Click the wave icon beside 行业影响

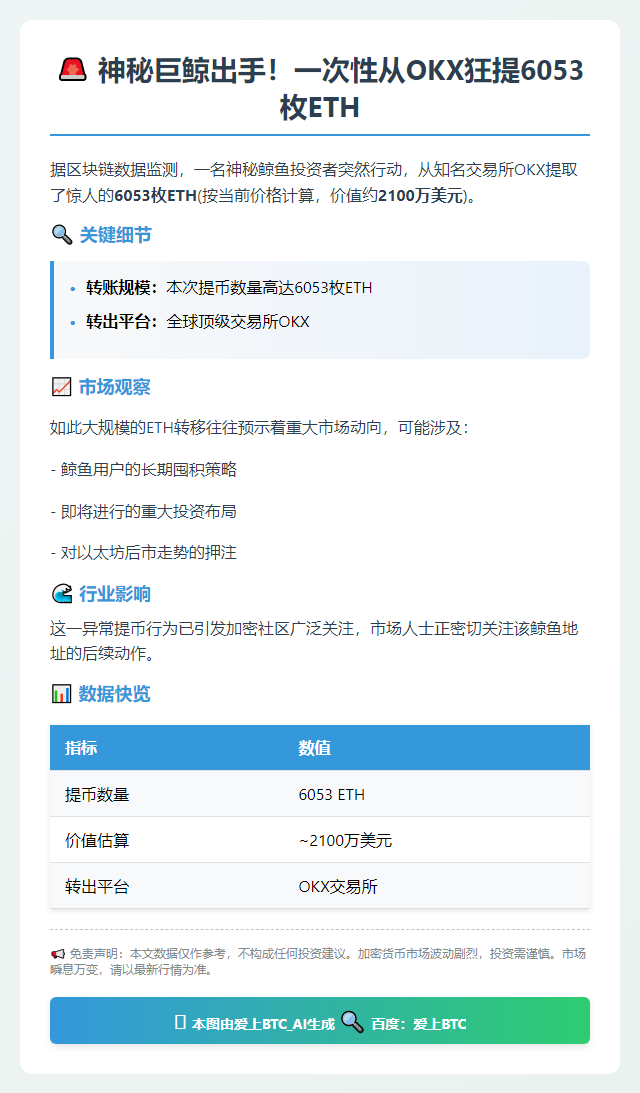[62, 594]
